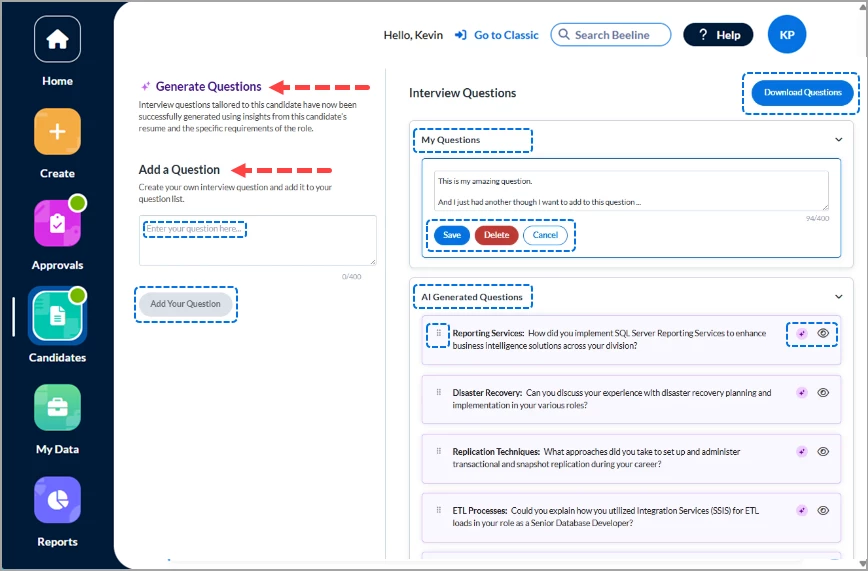
Task: Click the Add Your Question button
Action: [x=185, y=304]
